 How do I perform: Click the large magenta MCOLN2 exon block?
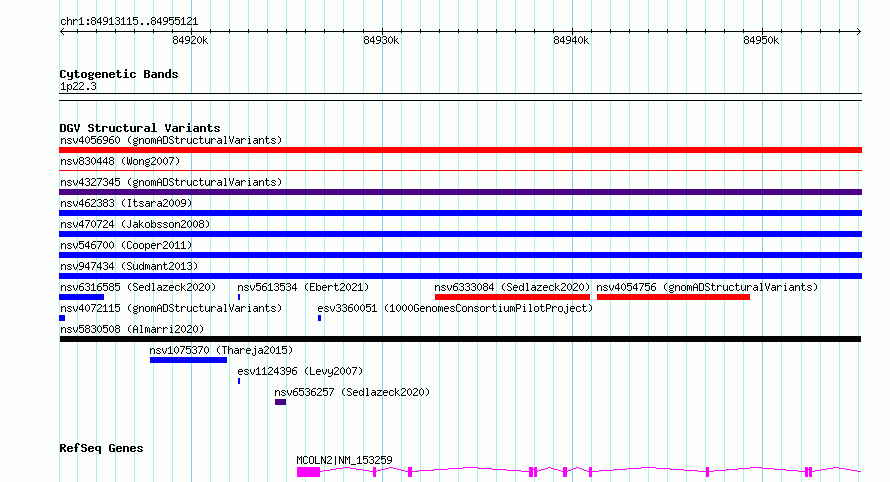click(x=308, y=472)
